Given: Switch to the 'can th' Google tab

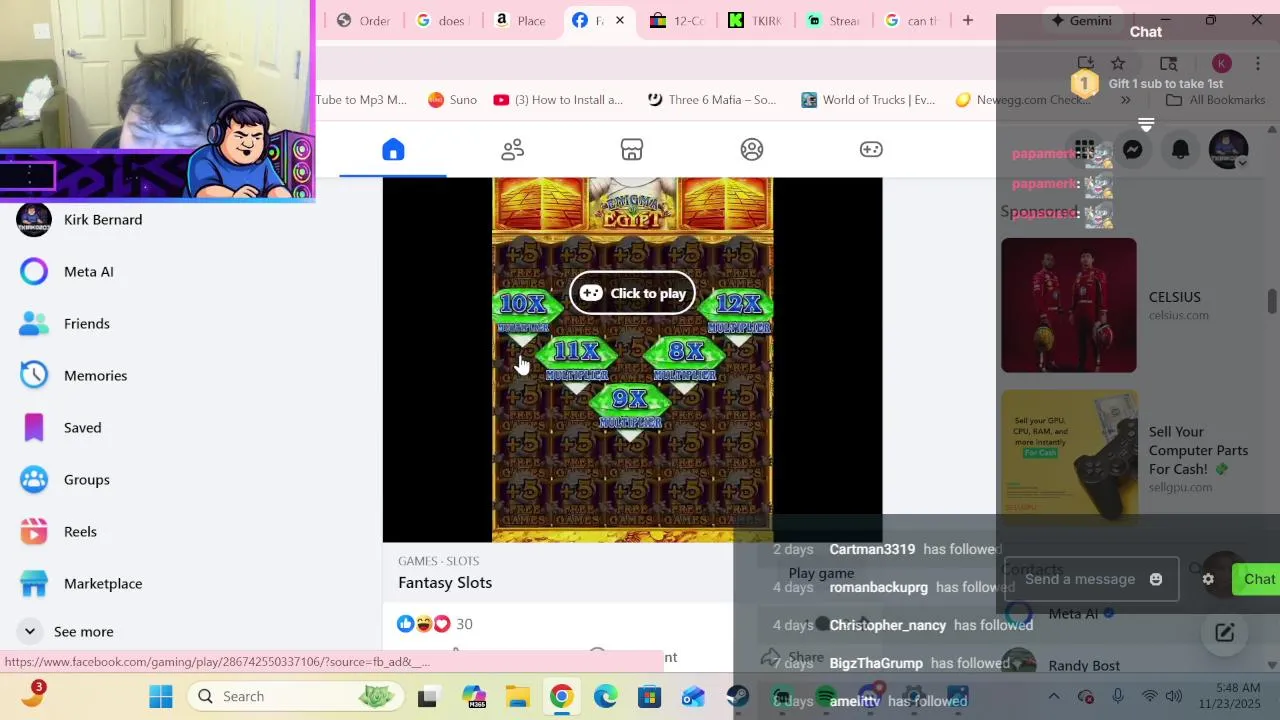Looking at the screenshot, I should tap(911, 20).
